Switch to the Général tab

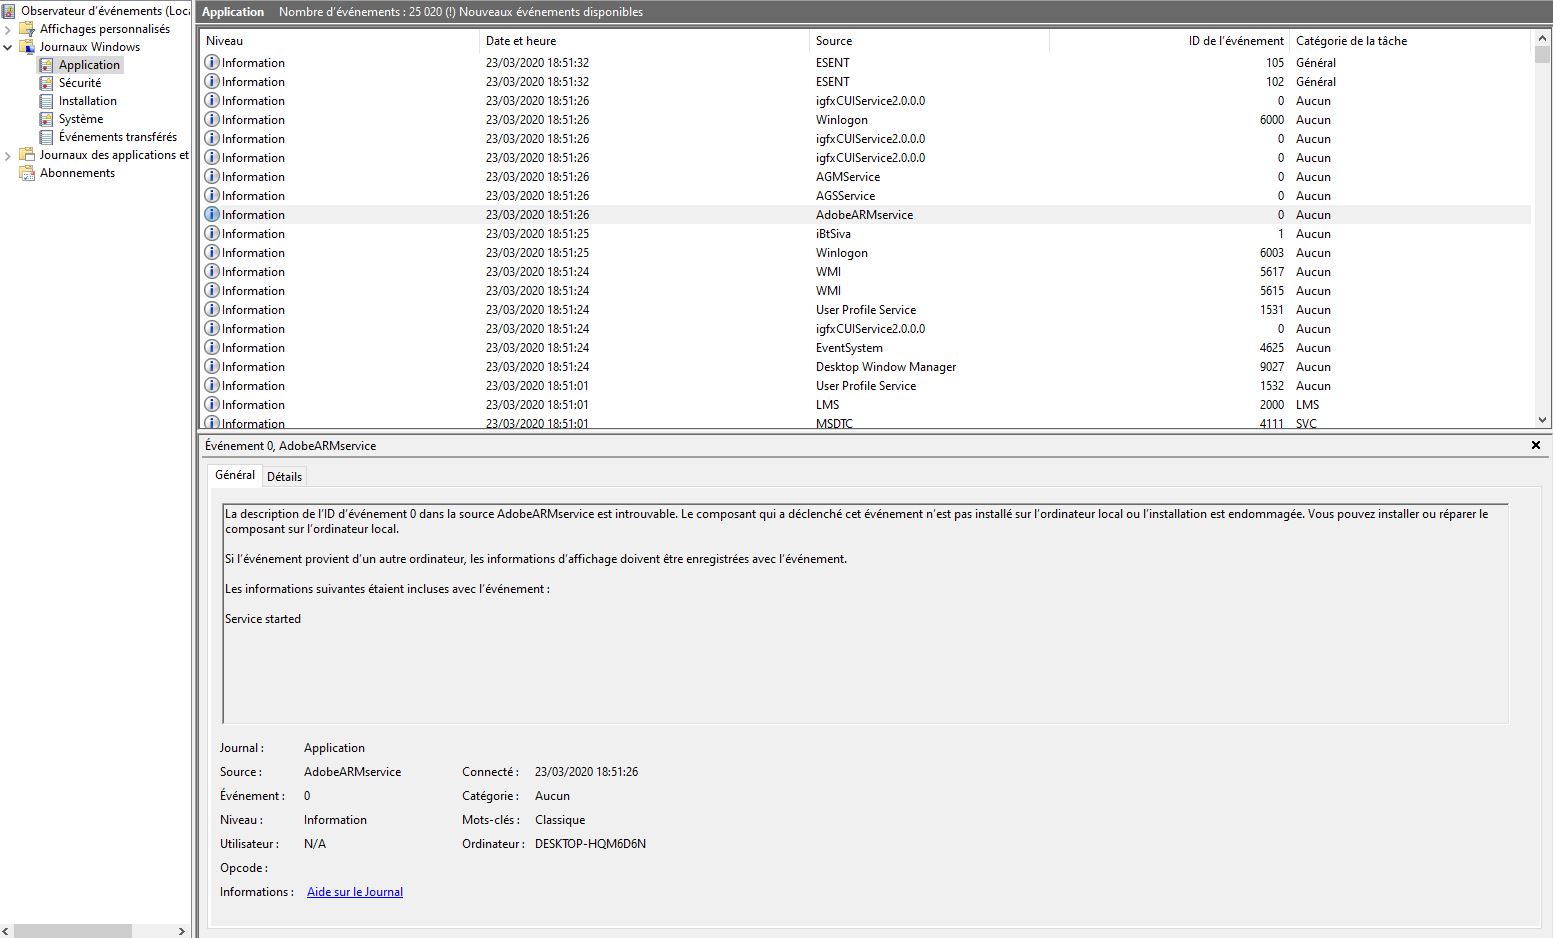coord(235,475)
